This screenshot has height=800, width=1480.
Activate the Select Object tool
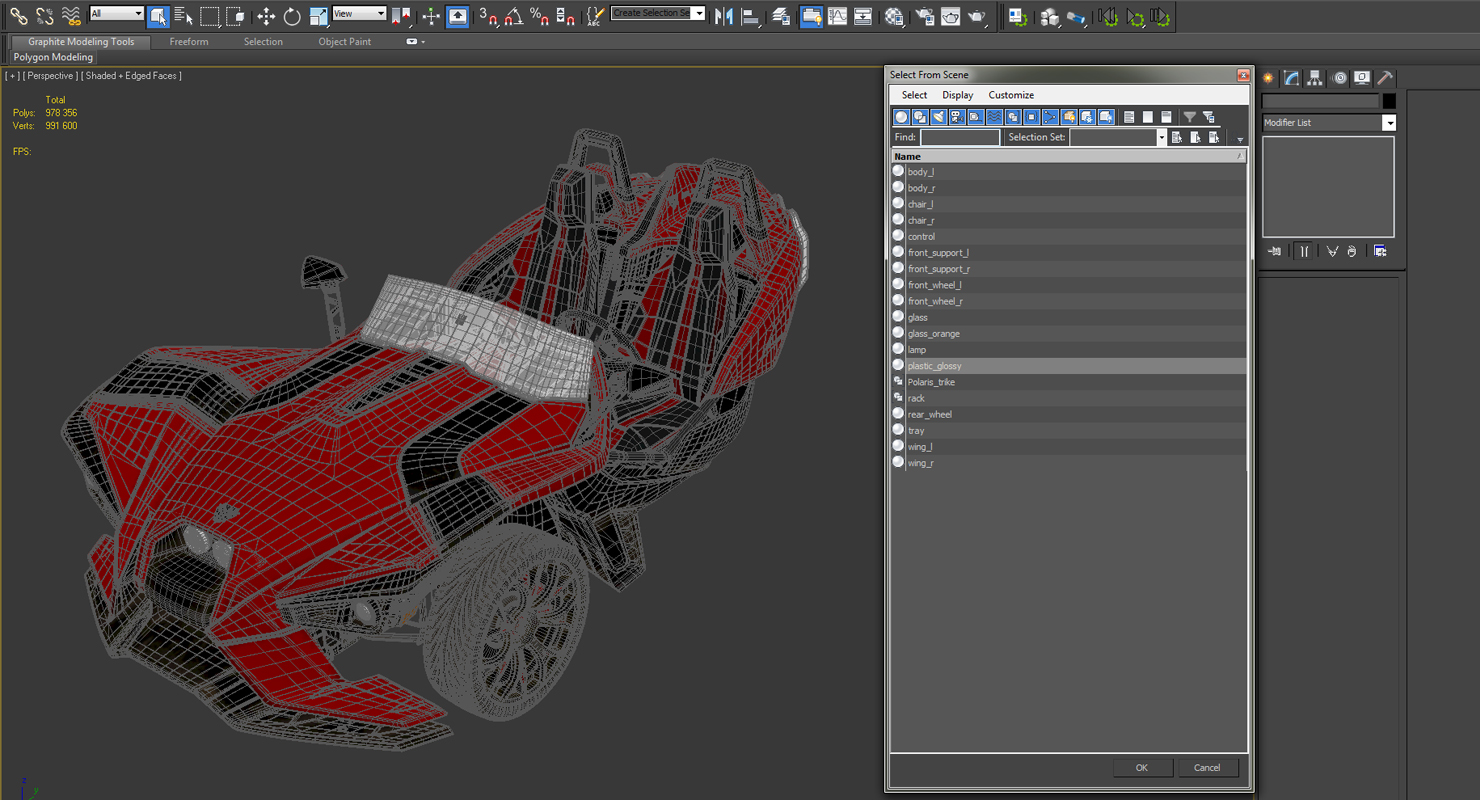tap(158, 16)
